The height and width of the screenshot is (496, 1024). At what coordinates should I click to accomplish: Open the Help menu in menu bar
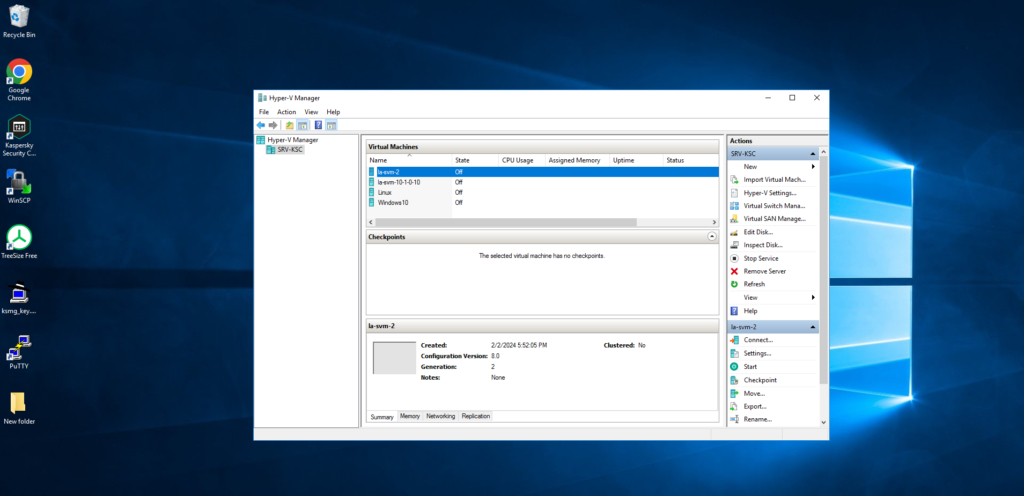[x=333, y=112]
